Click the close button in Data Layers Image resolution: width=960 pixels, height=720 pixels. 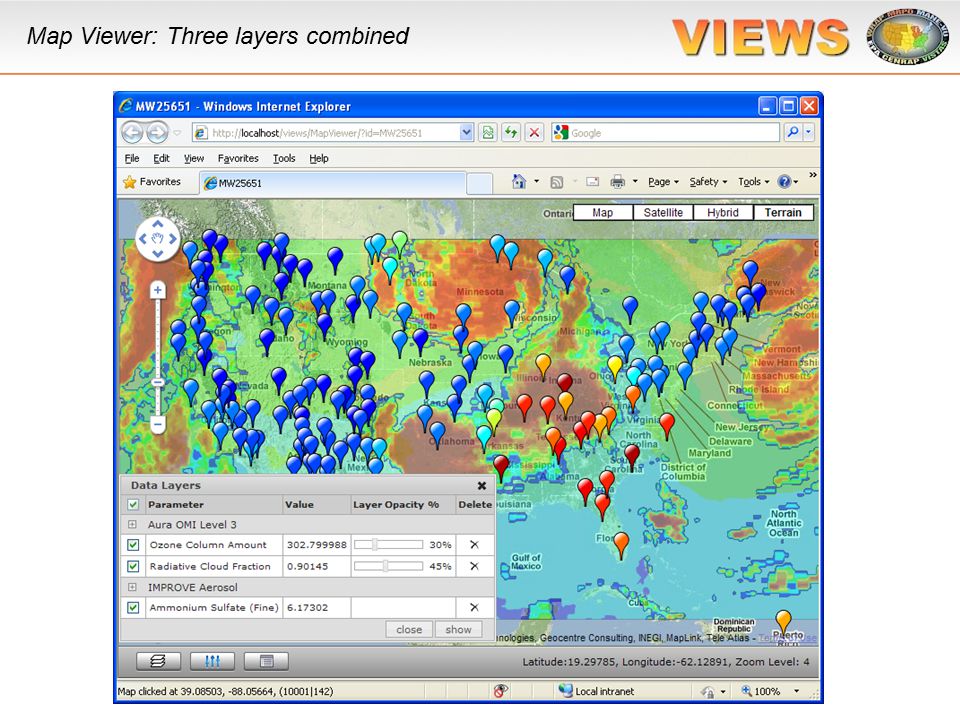pyautogui.click(x=409, y=629)
